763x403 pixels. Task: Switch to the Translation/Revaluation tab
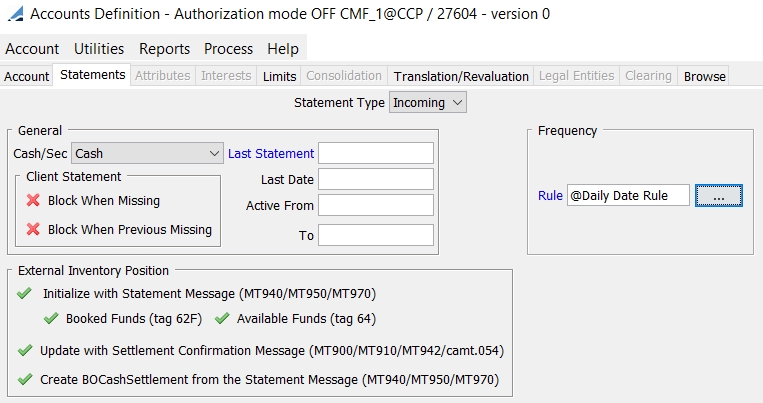point(461,76)
